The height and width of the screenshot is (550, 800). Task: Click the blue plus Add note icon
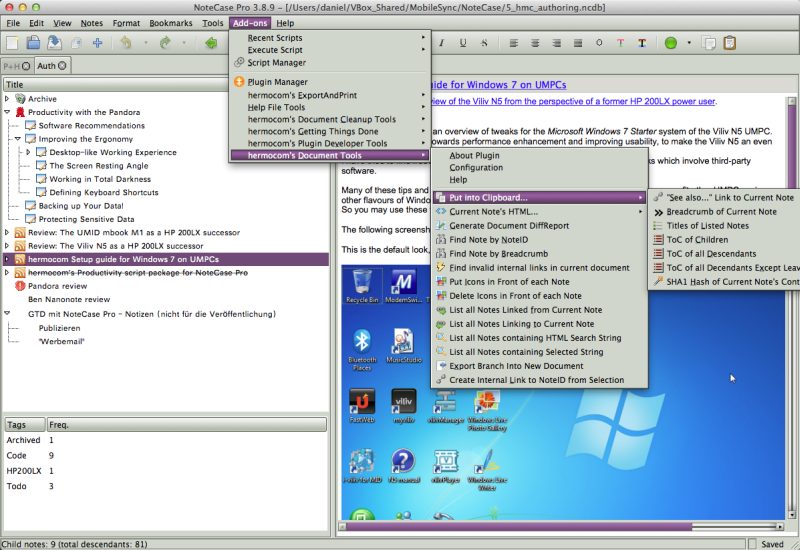click(x=97, y=43)
